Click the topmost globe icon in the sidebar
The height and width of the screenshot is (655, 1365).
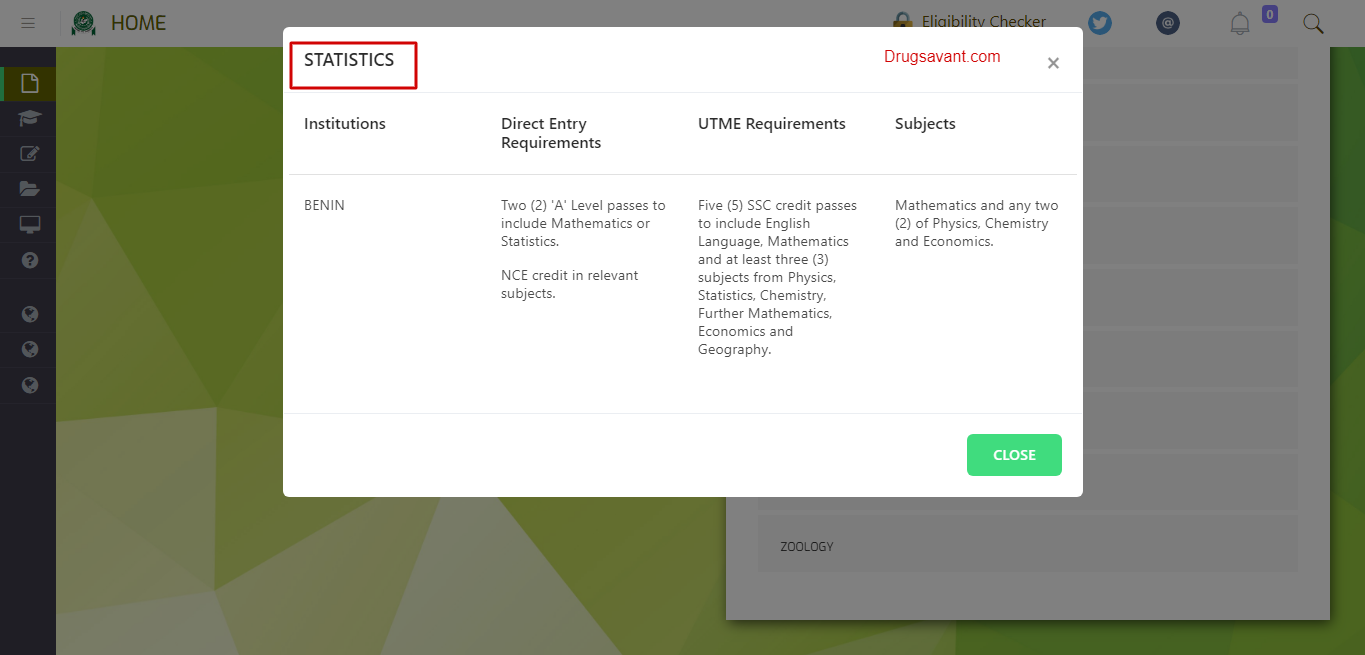click(29, 315)
